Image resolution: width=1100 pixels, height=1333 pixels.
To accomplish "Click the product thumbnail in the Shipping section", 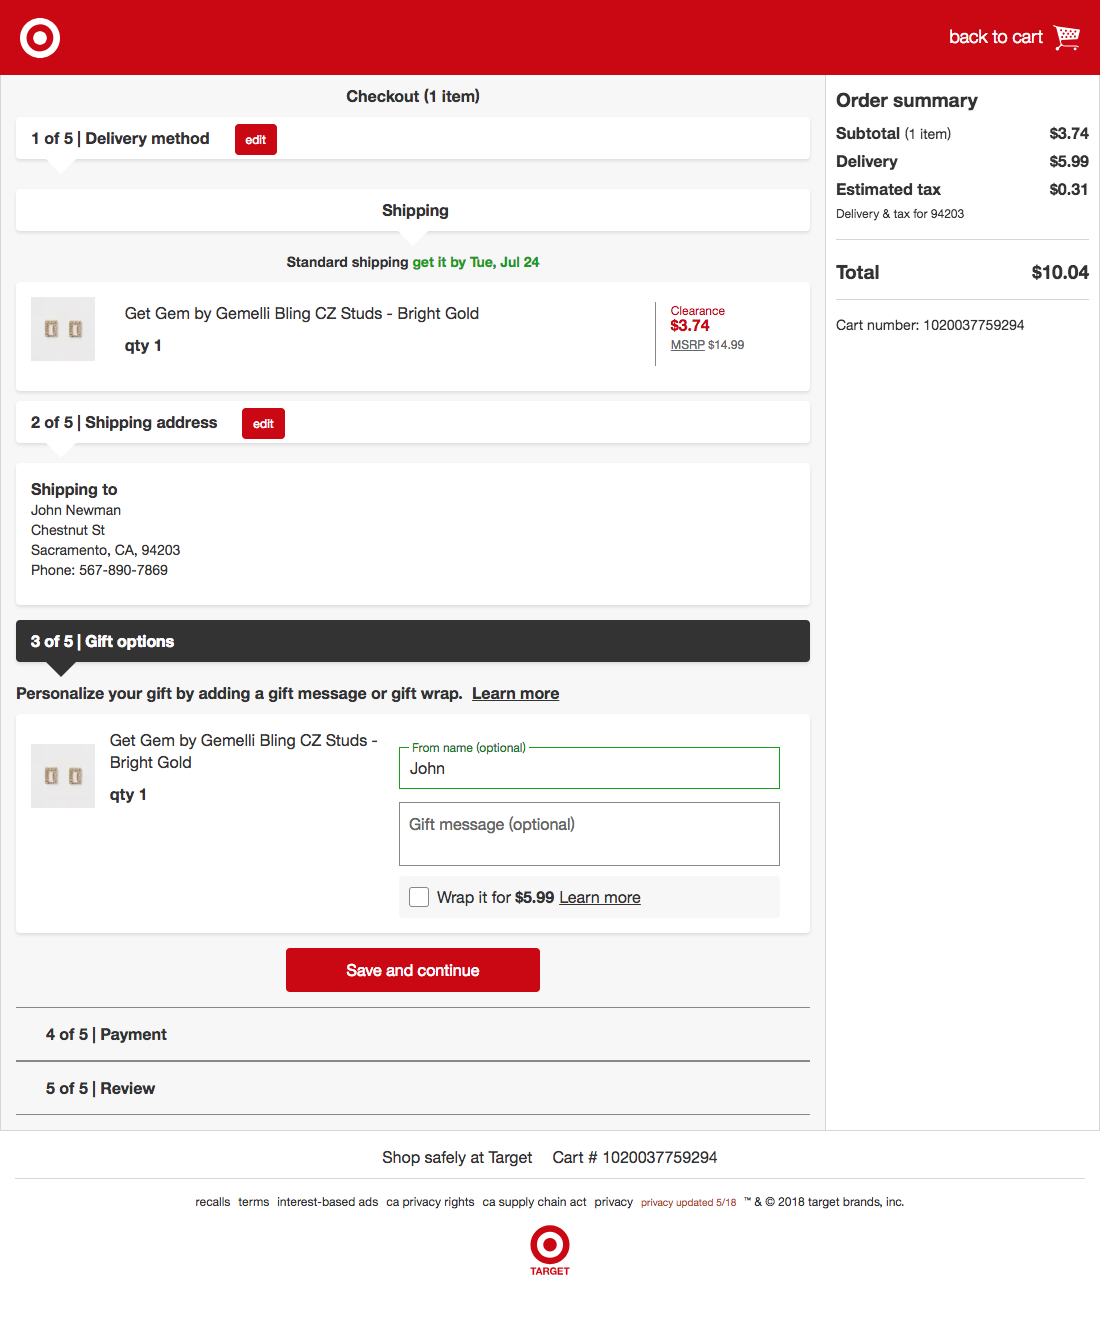I will point(62,329).
